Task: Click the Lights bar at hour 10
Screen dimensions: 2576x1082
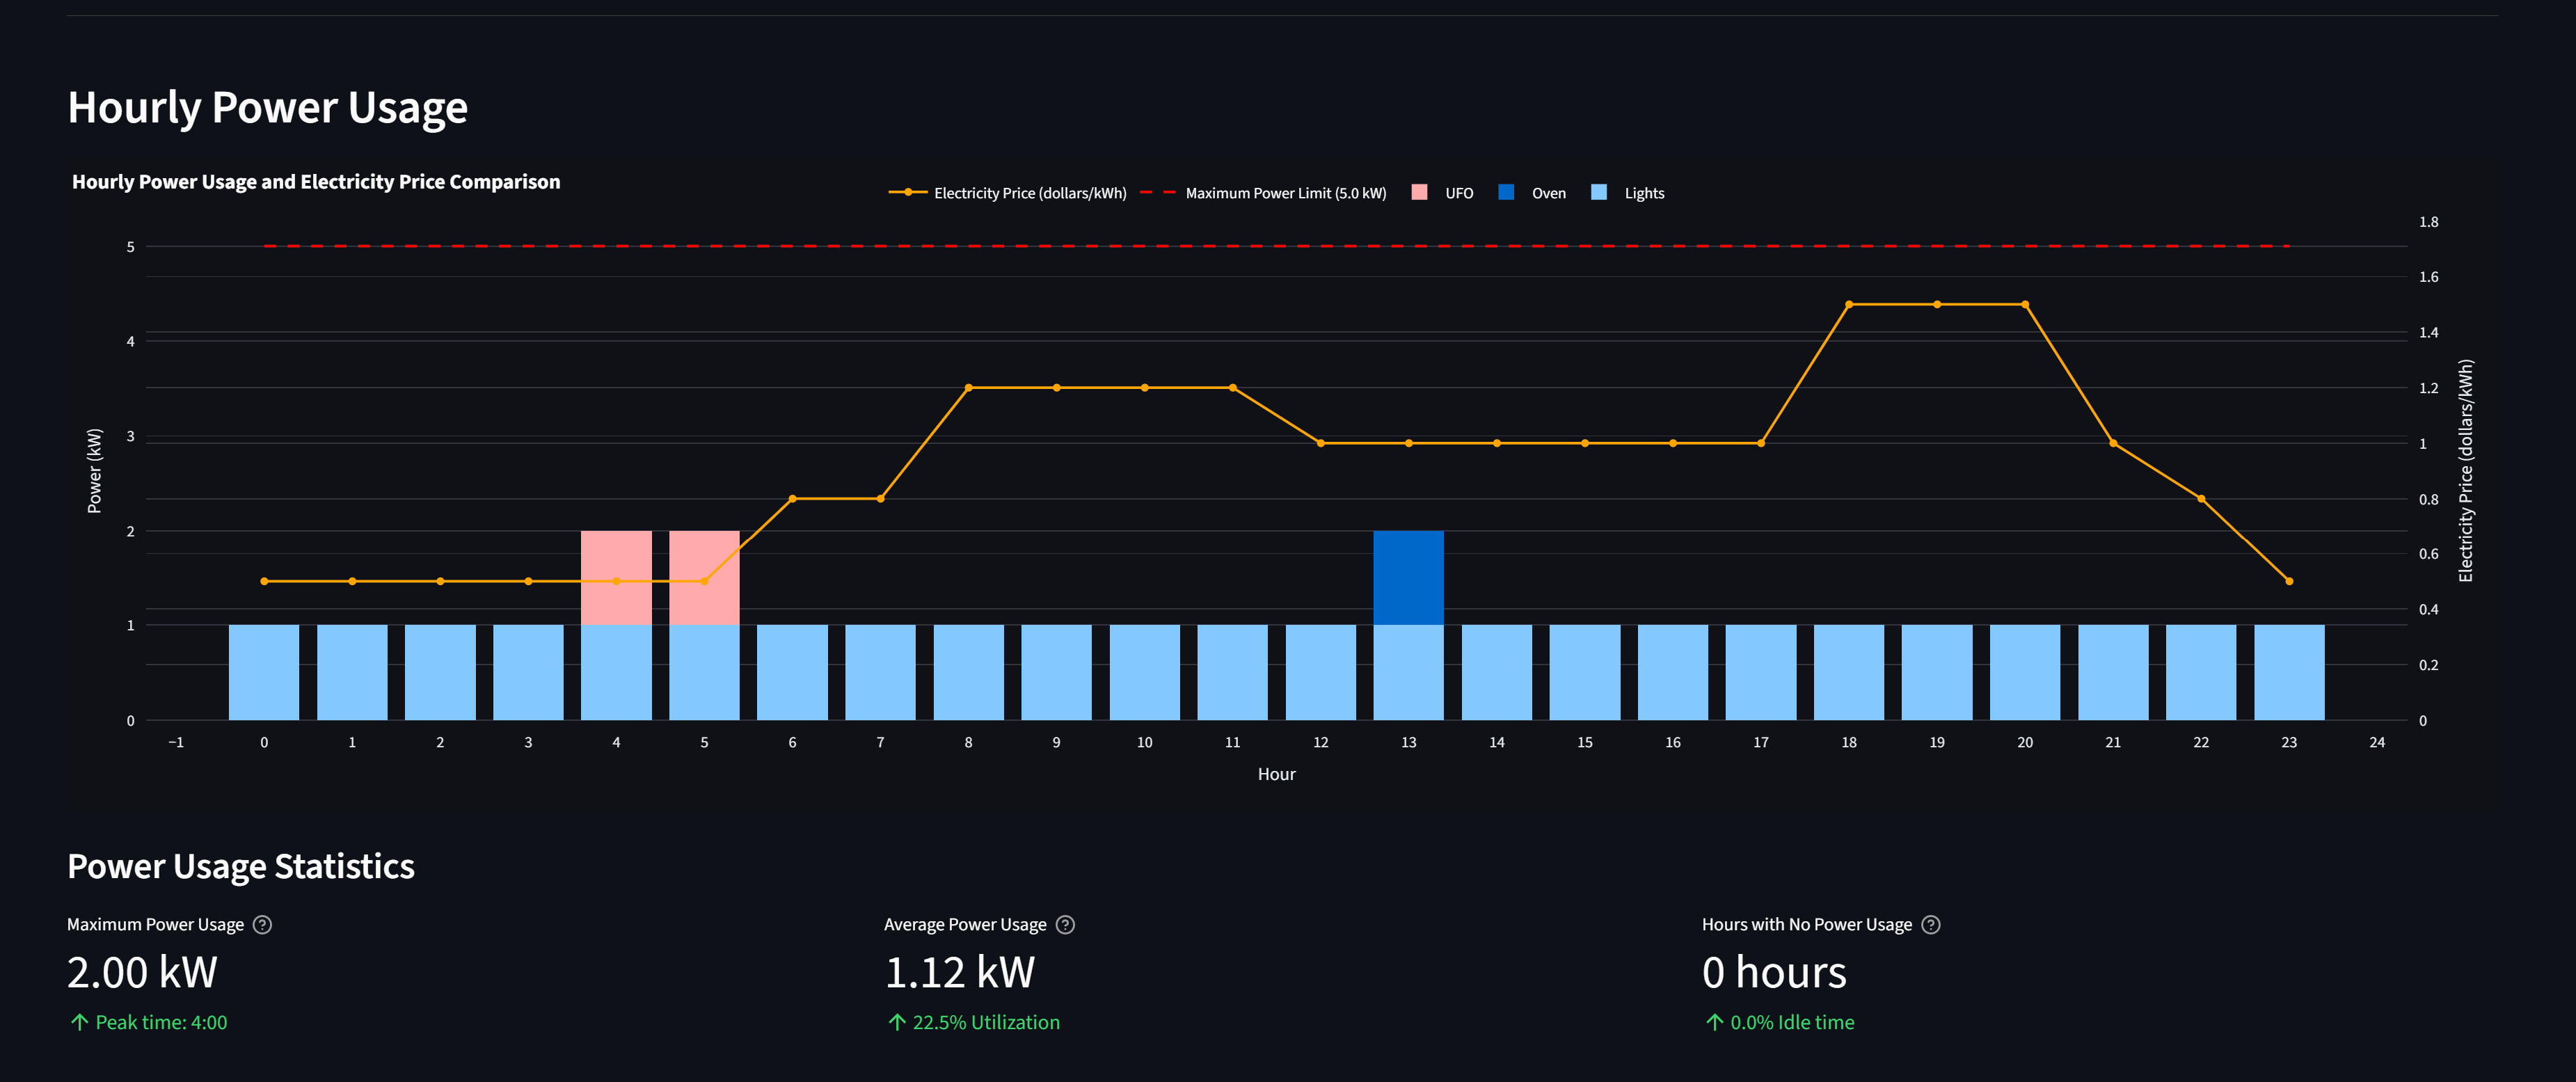Action: [1144, 672]
